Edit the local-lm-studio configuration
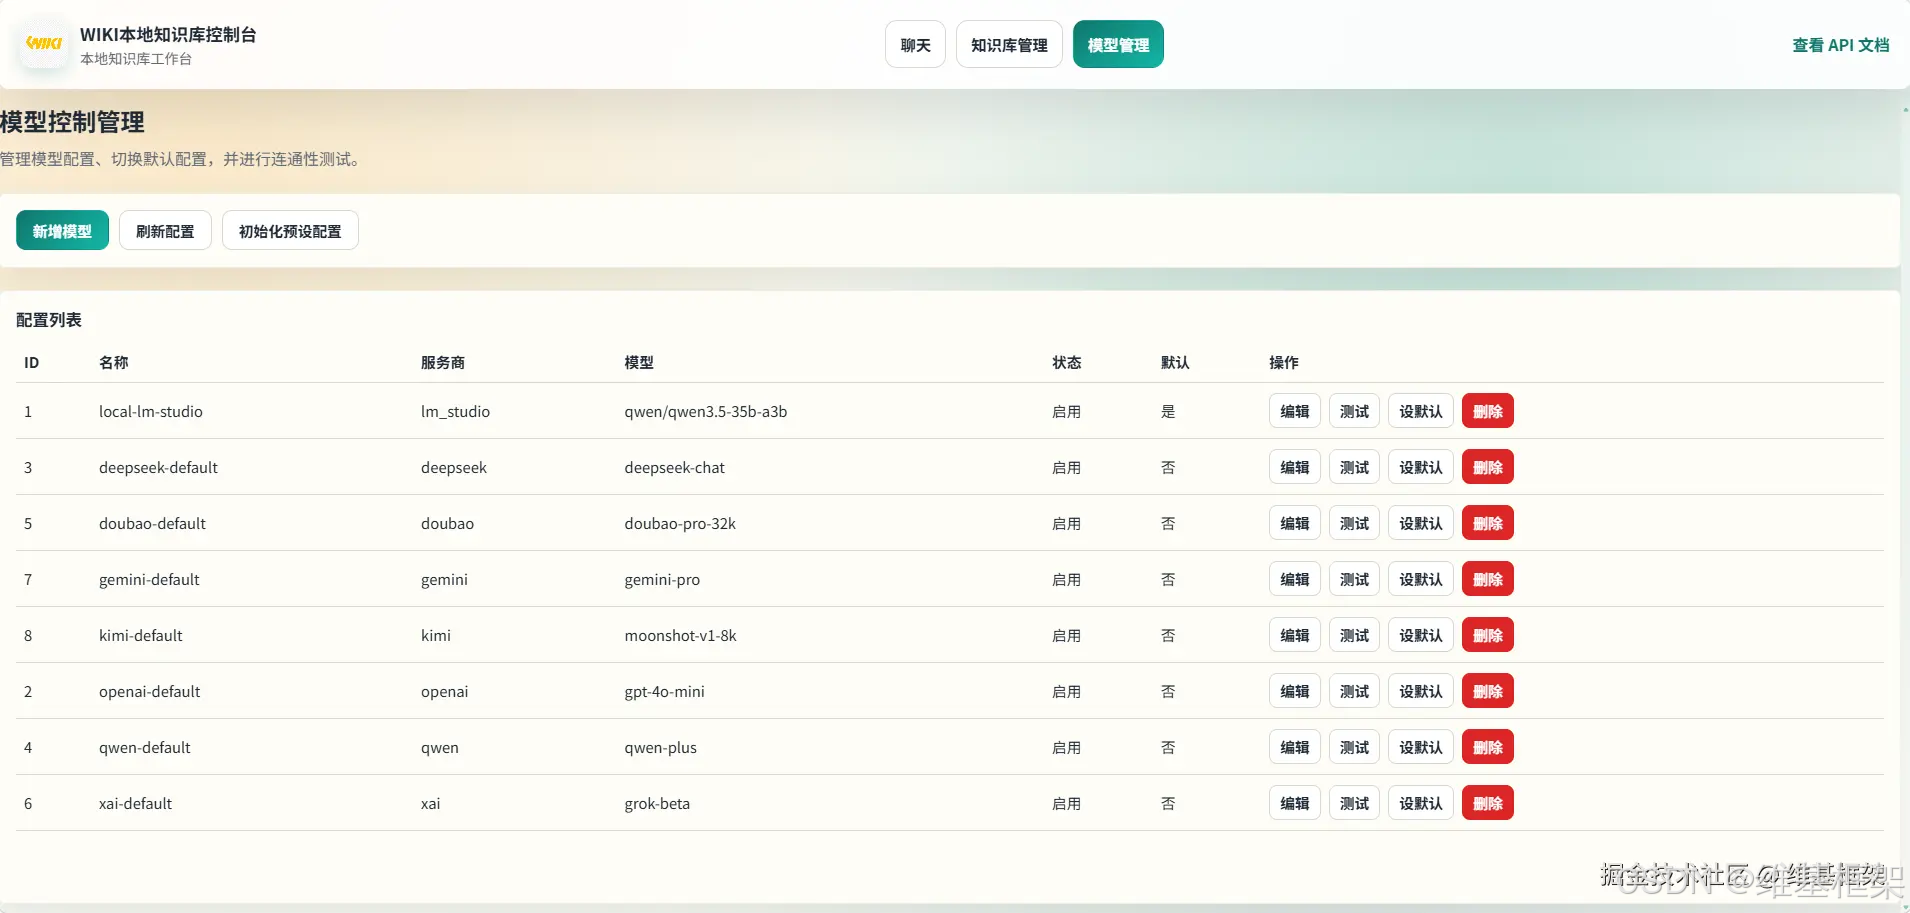This screenshot has height=913, width=1910. click(1295, 411)
